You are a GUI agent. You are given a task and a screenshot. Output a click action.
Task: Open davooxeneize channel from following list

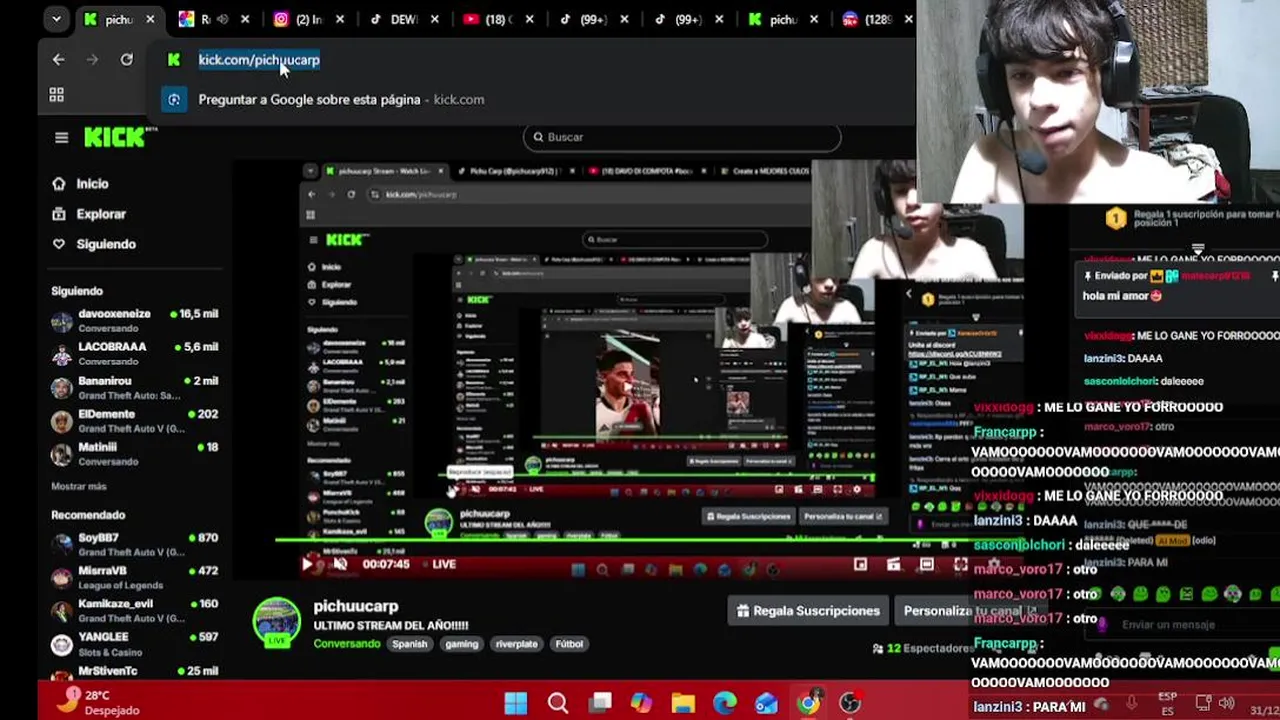(x=134, y=320)
